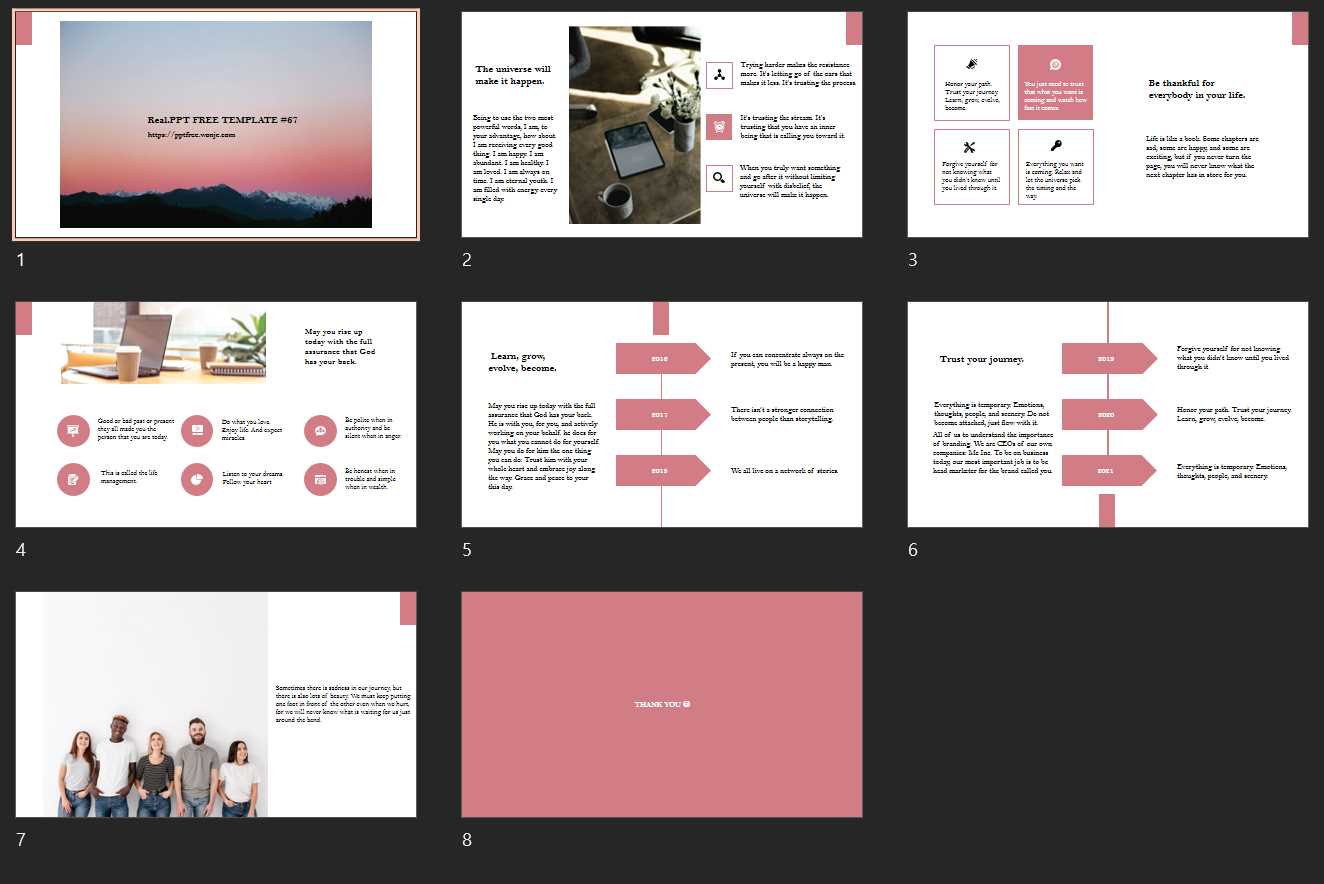
Task: Click 'Trying harder makes the resistance more' text
Action: click(x=798, y=73)
